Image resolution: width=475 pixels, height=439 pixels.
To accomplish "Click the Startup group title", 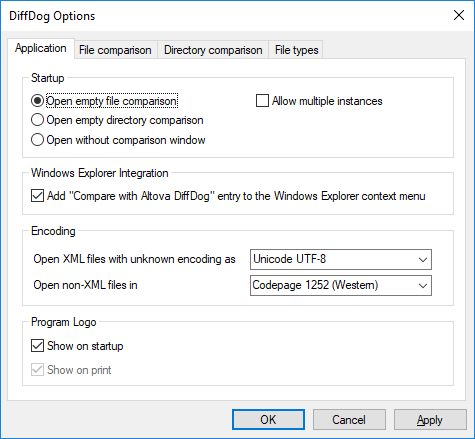I will point(48,78).
